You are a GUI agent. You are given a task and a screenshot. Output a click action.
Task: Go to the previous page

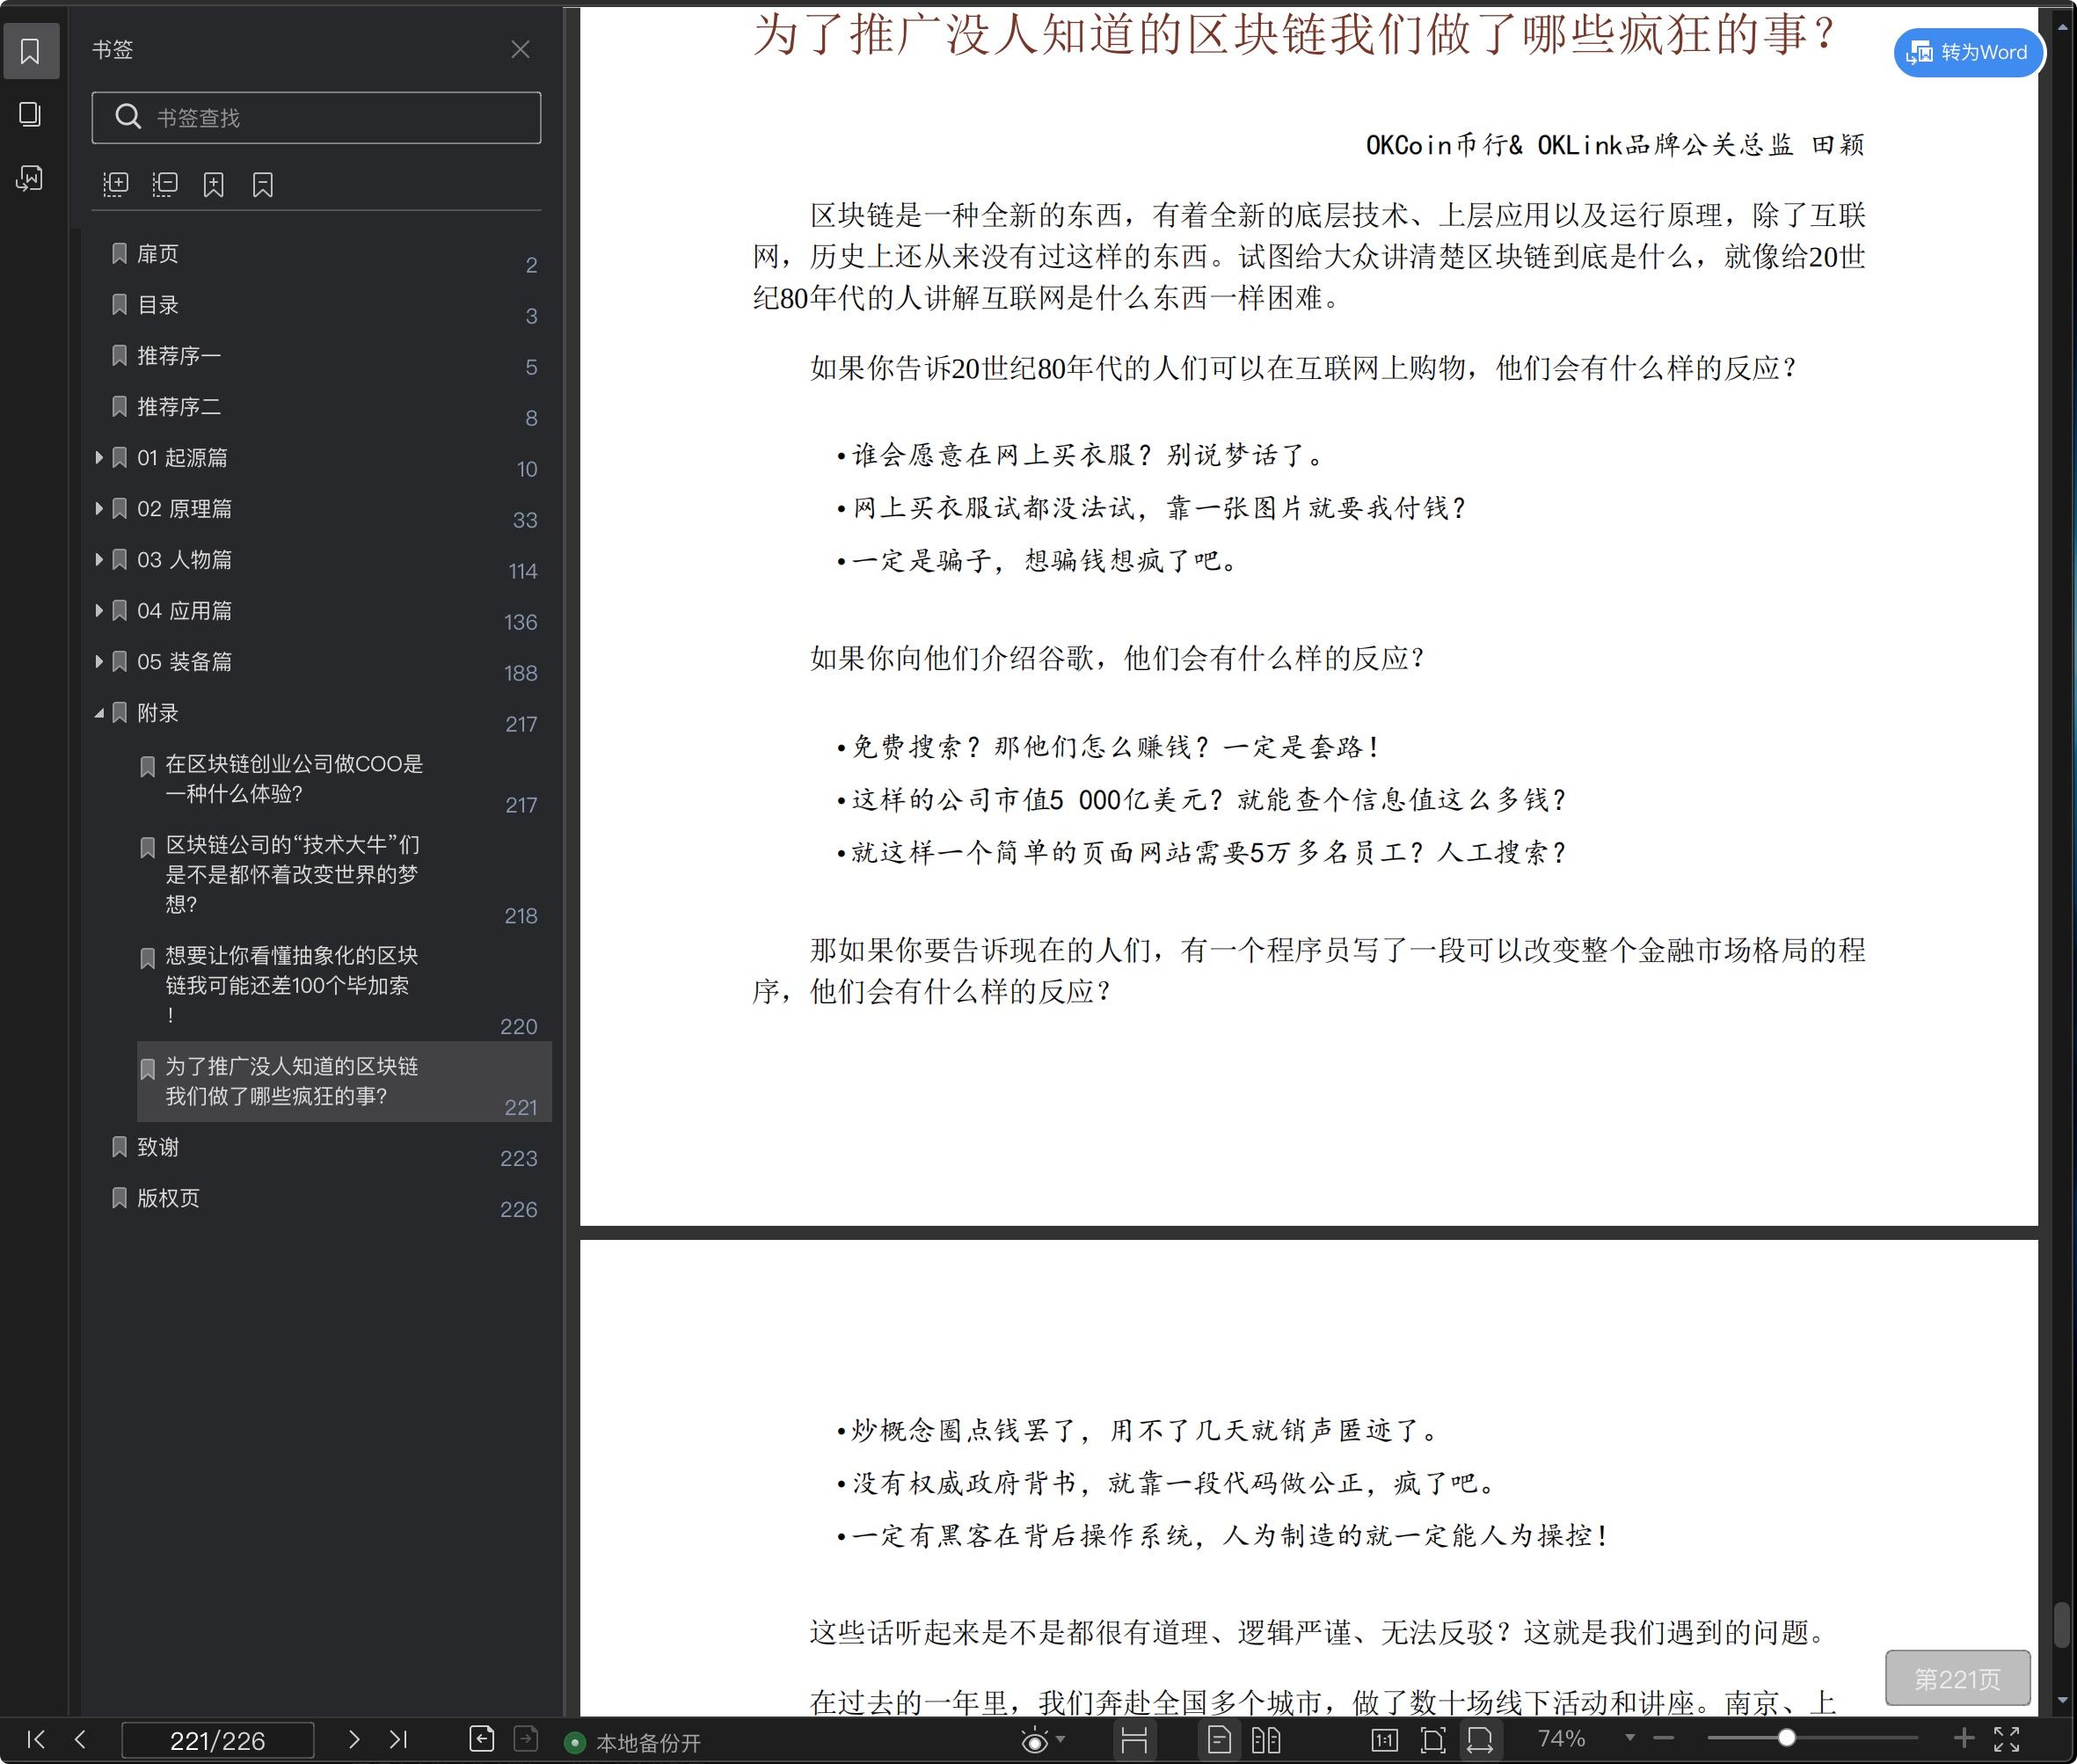(x=81, y=1740)
